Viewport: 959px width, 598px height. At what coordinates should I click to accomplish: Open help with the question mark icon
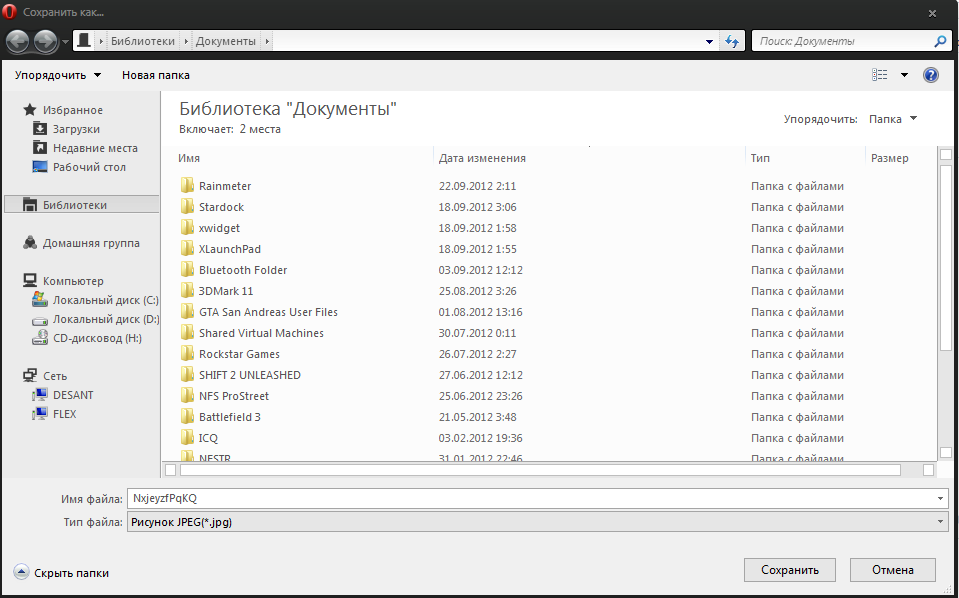click(x=931, y=75)
